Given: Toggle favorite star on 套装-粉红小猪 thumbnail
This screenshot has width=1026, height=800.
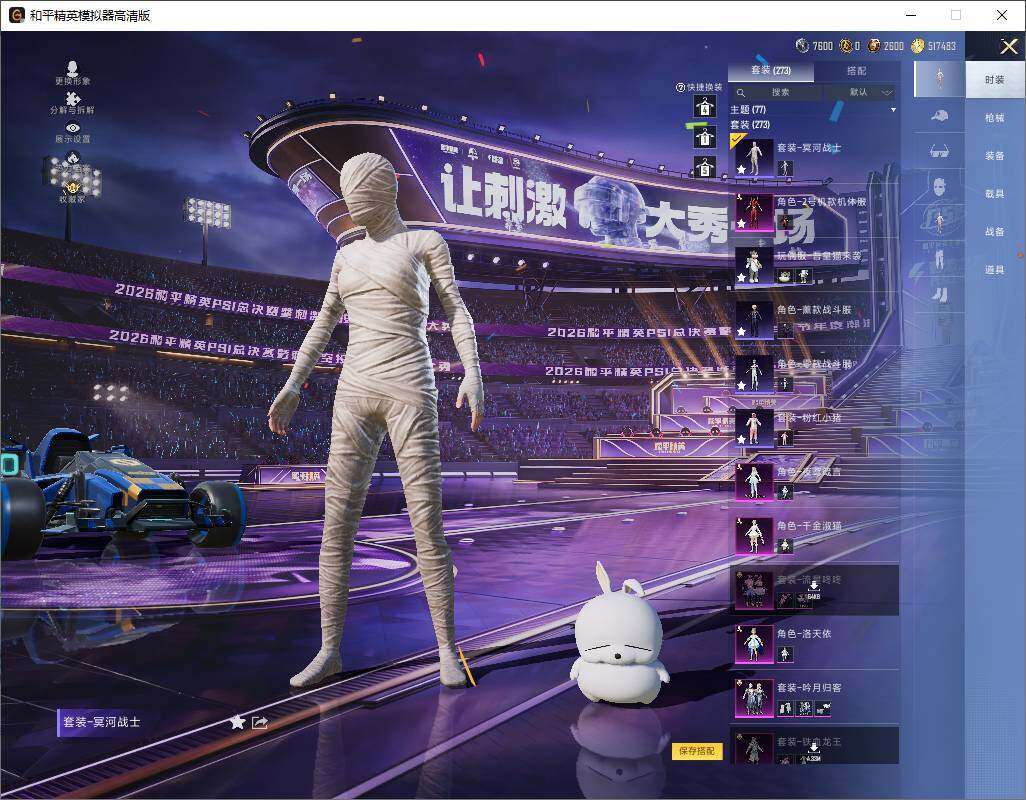Looking at the screenshot, I should pos(741,440).
